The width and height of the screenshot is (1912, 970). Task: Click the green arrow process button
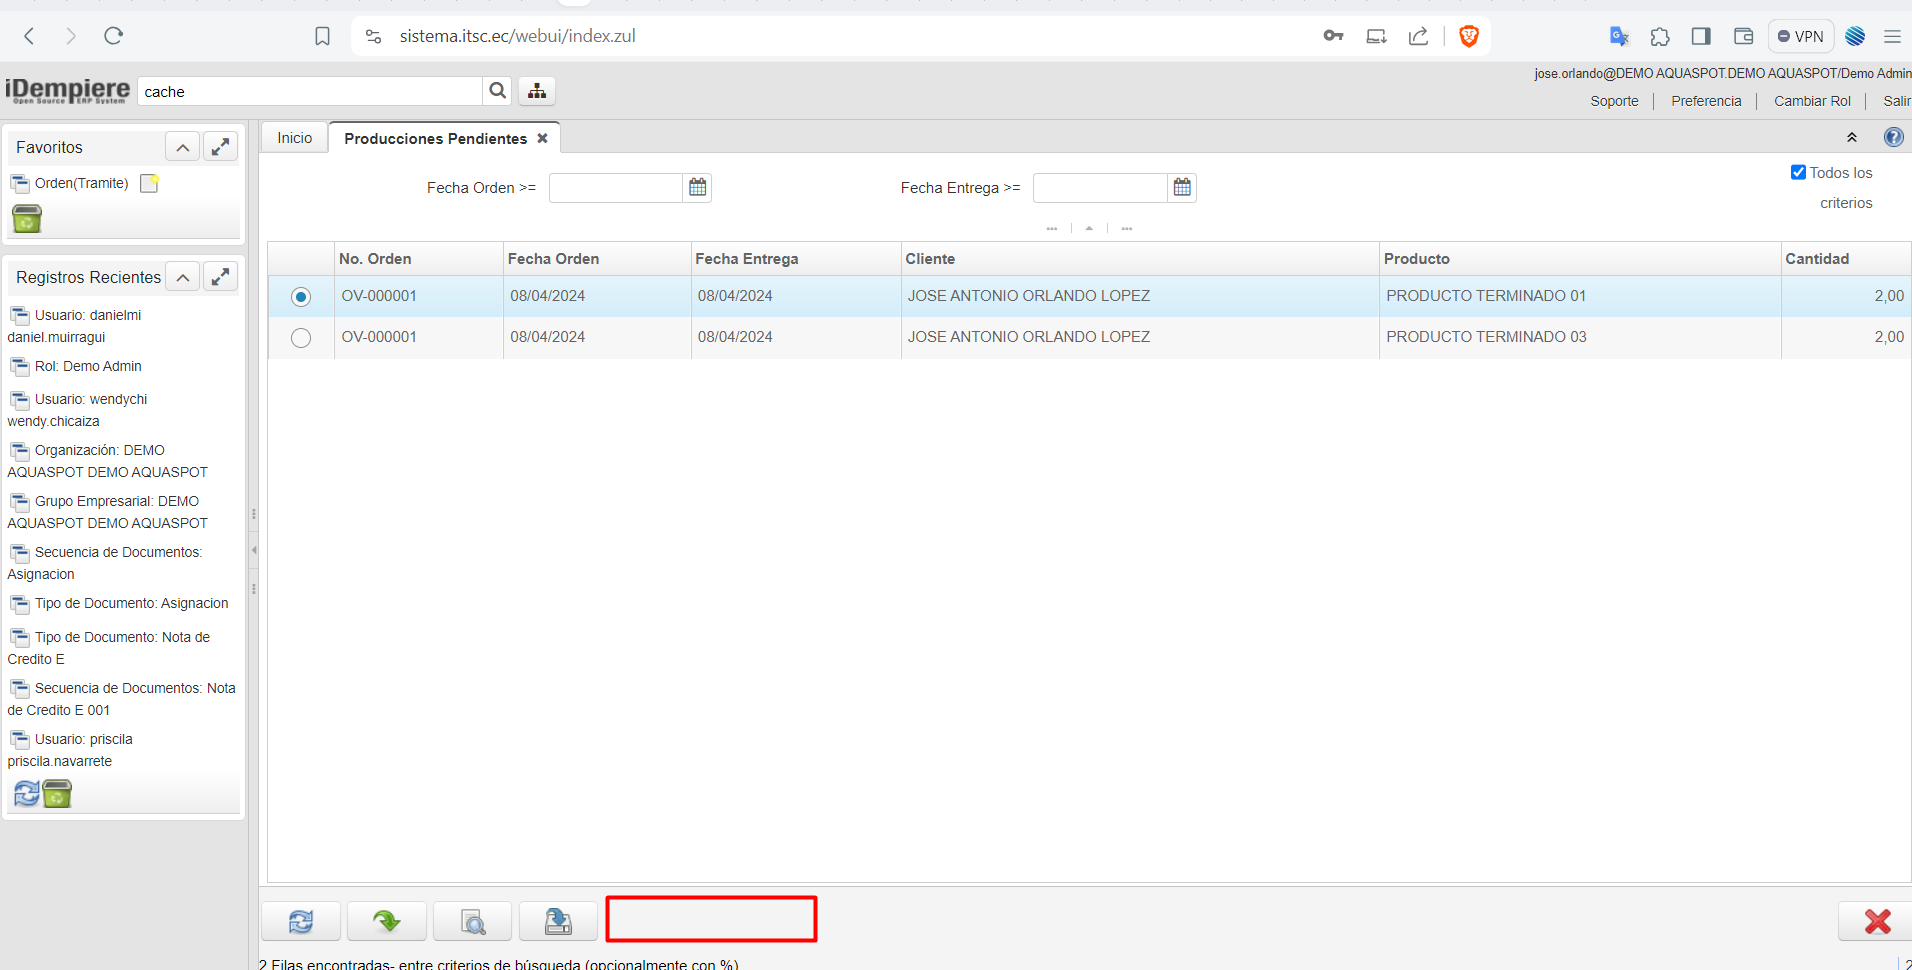pyautogui.click(x=387, y=921)
